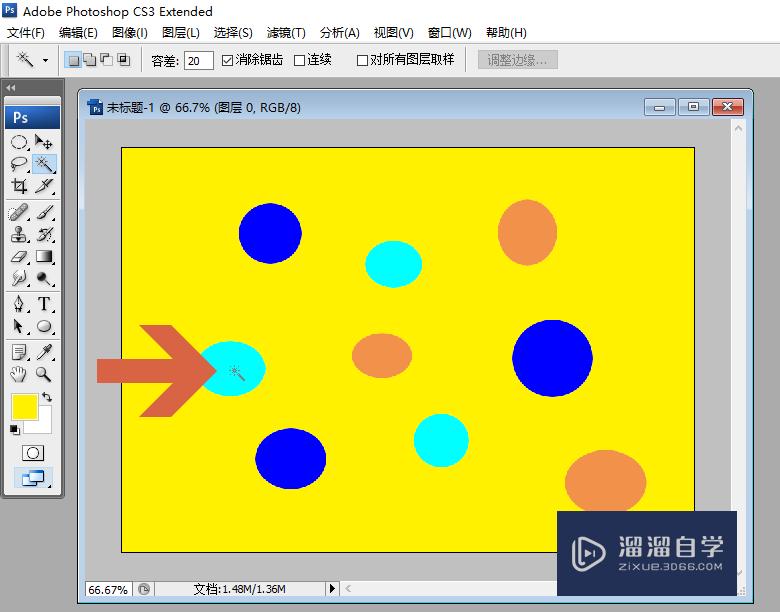
Task: Select the Dodge tool
Action: pyautogui.click(x=44, y=278)
